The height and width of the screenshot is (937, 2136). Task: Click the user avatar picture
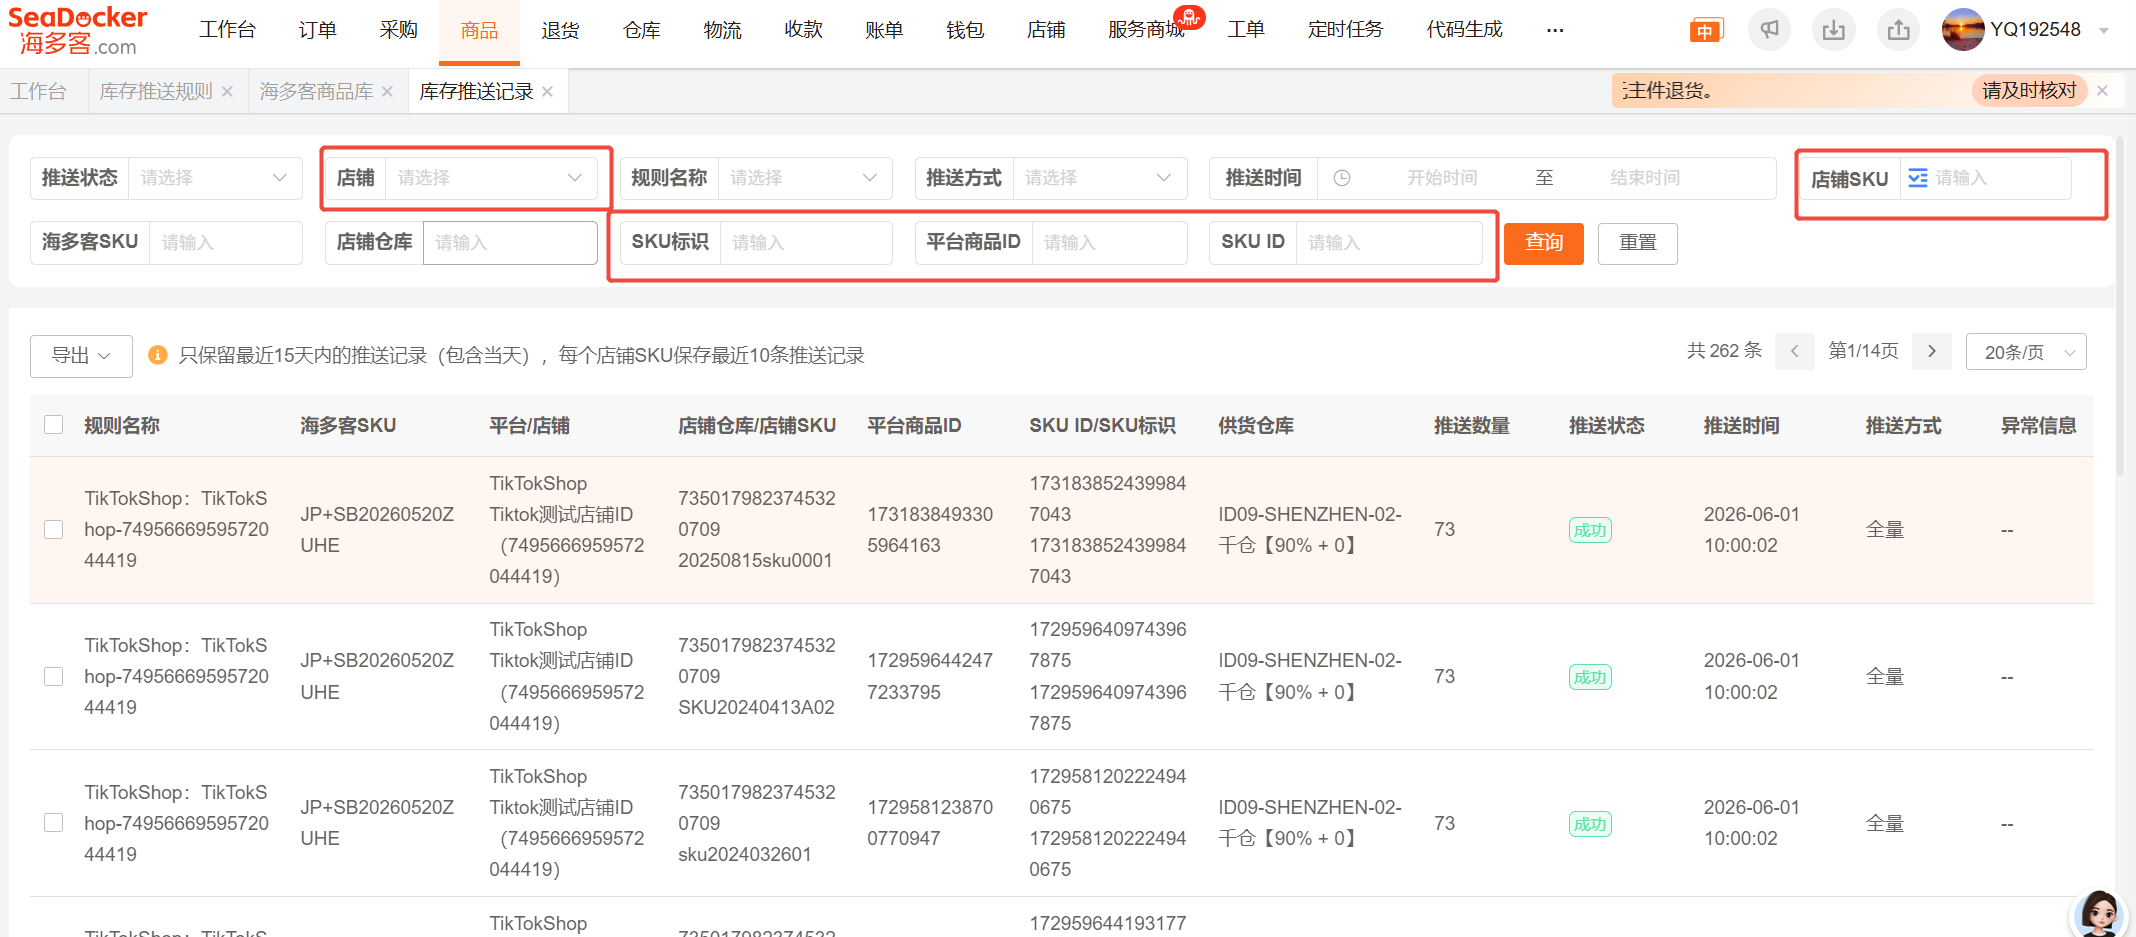click(1962, 30)
